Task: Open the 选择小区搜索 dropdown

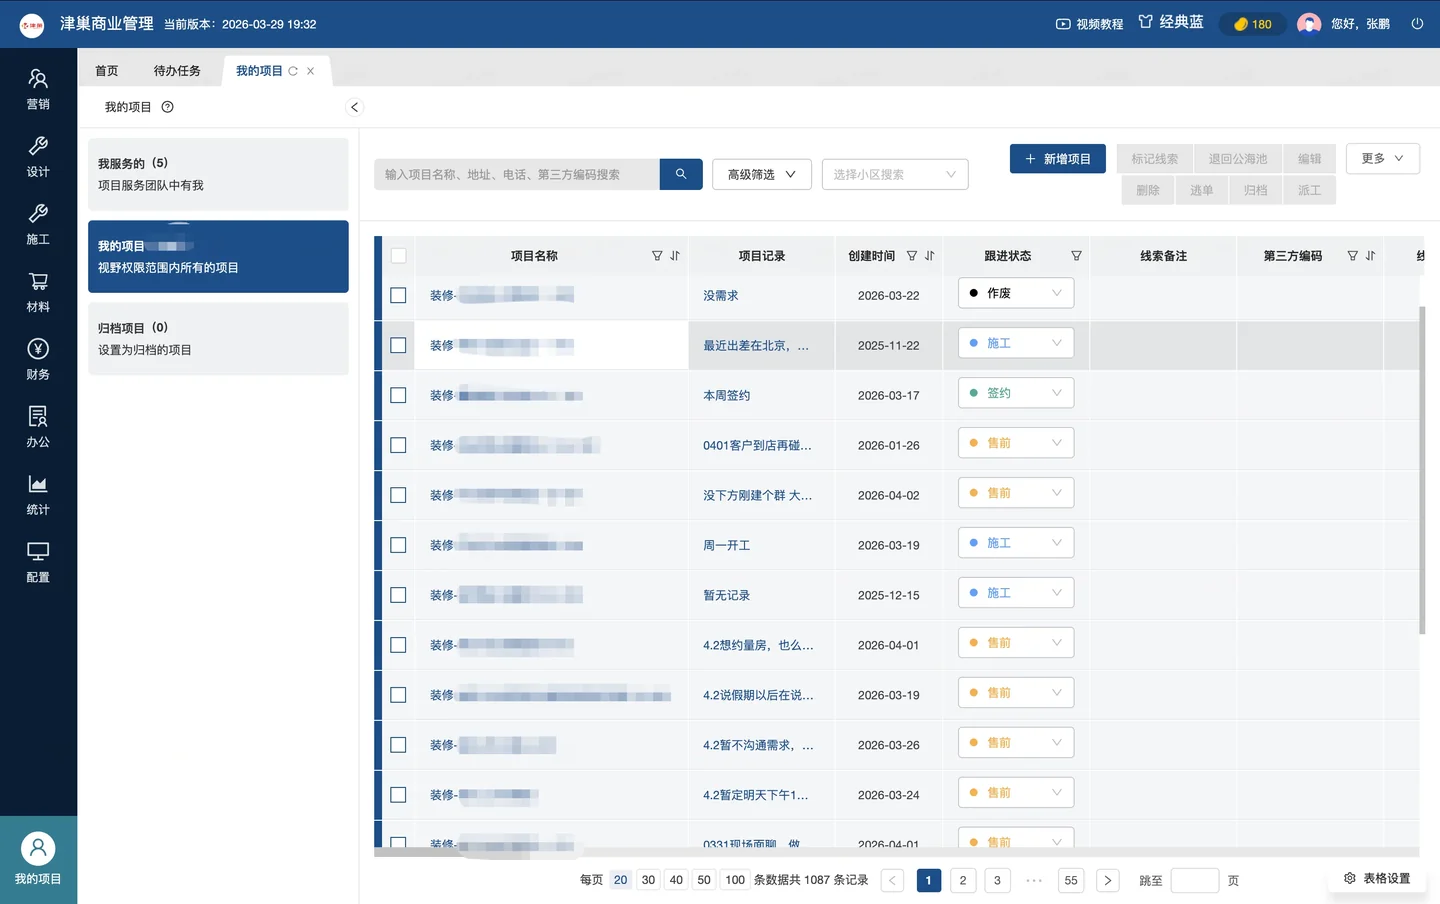Action: tap(894, 174)
